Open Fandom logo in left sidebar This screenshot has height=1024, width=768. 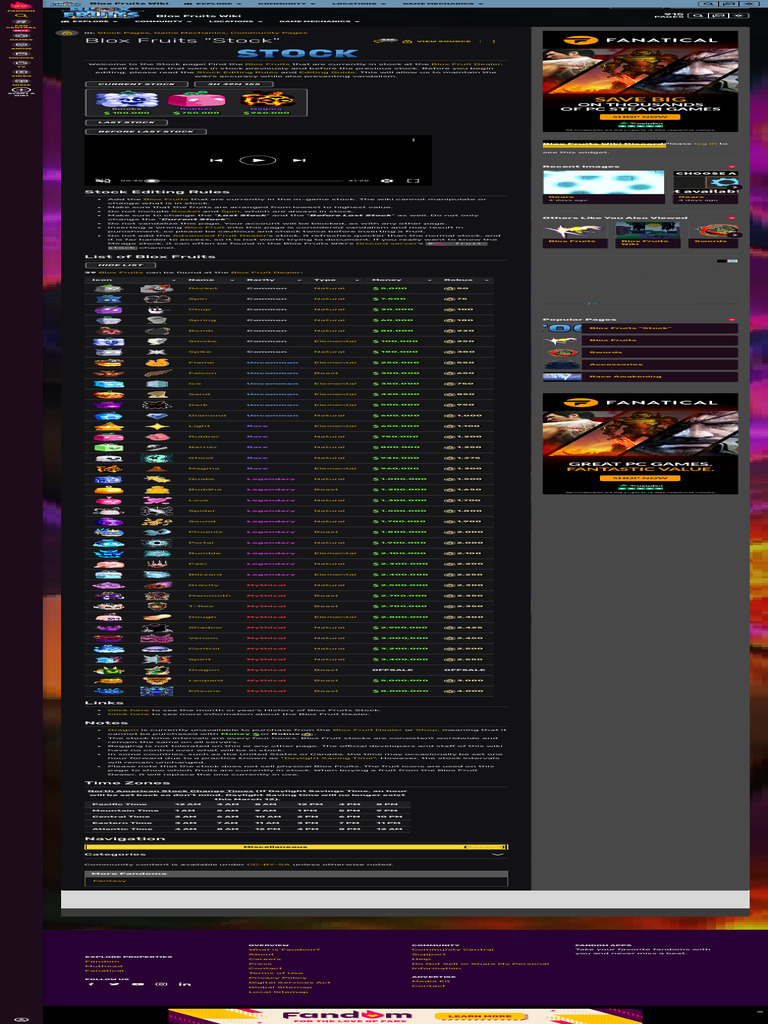coord(21,6)
